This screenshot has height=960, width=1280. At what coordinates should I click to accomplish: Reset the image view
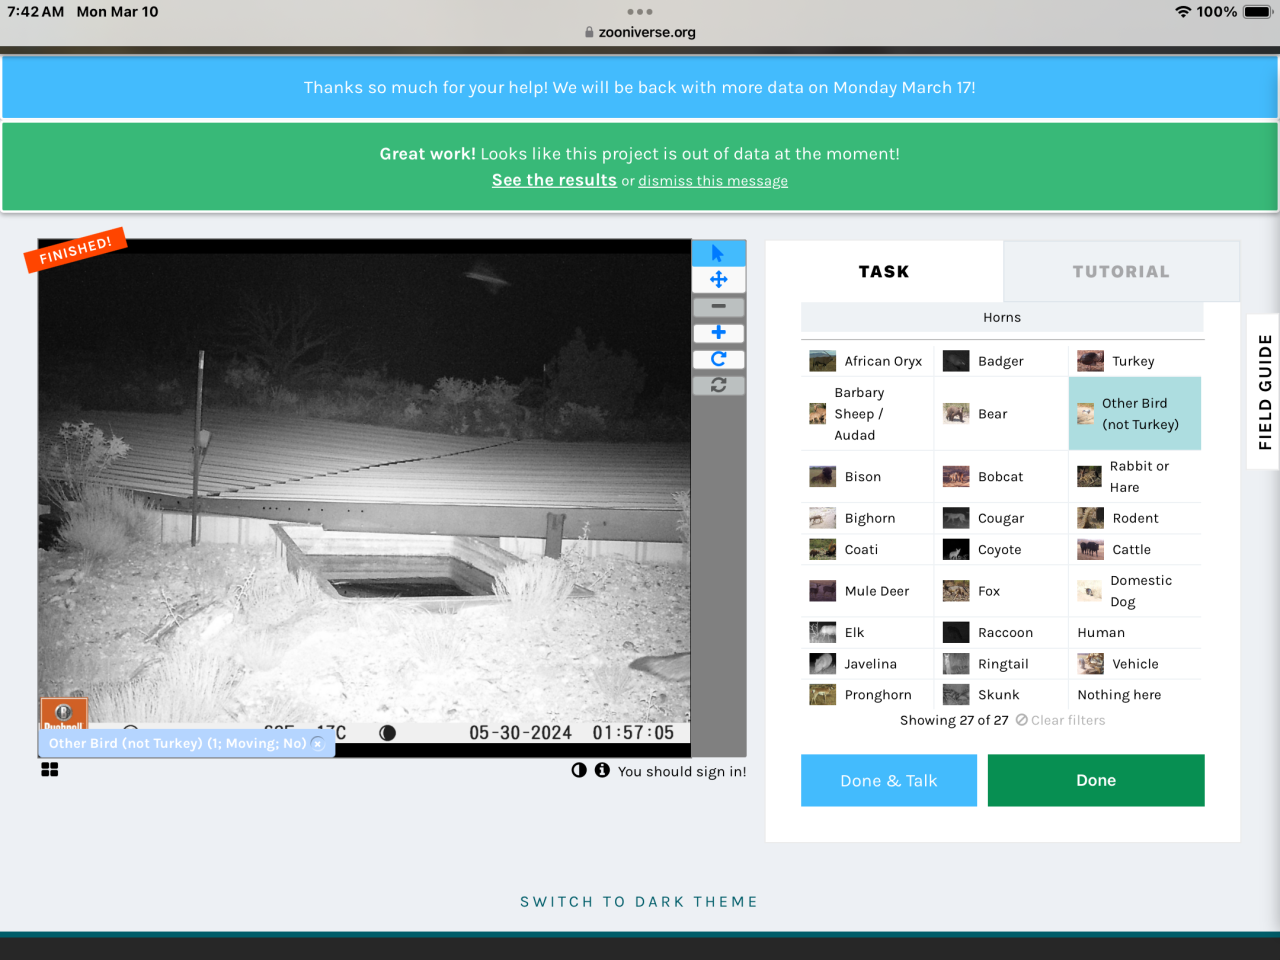point(718,384)
